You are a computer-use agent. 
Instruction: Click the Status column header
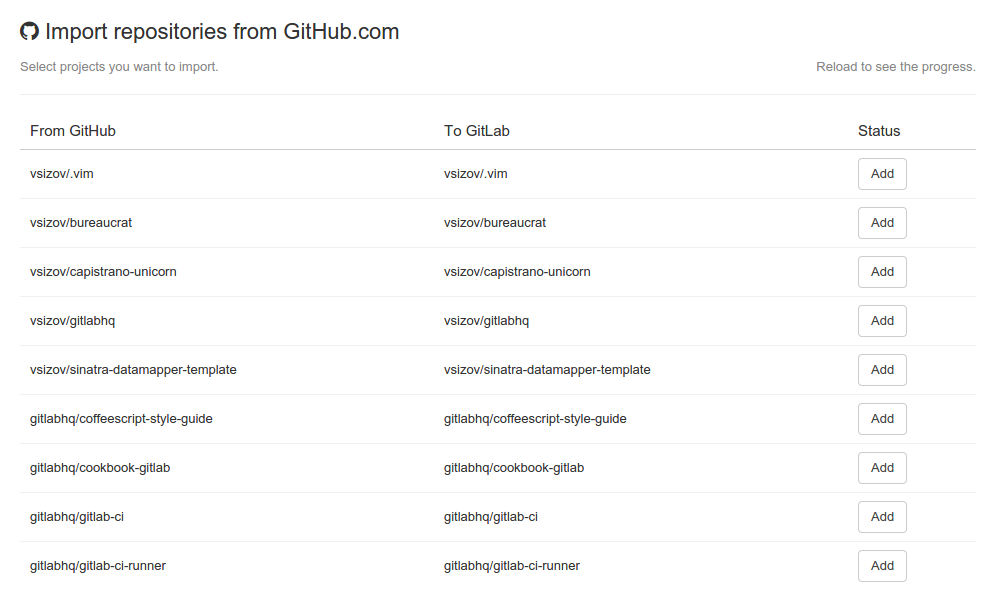click(x=879, y=131)
